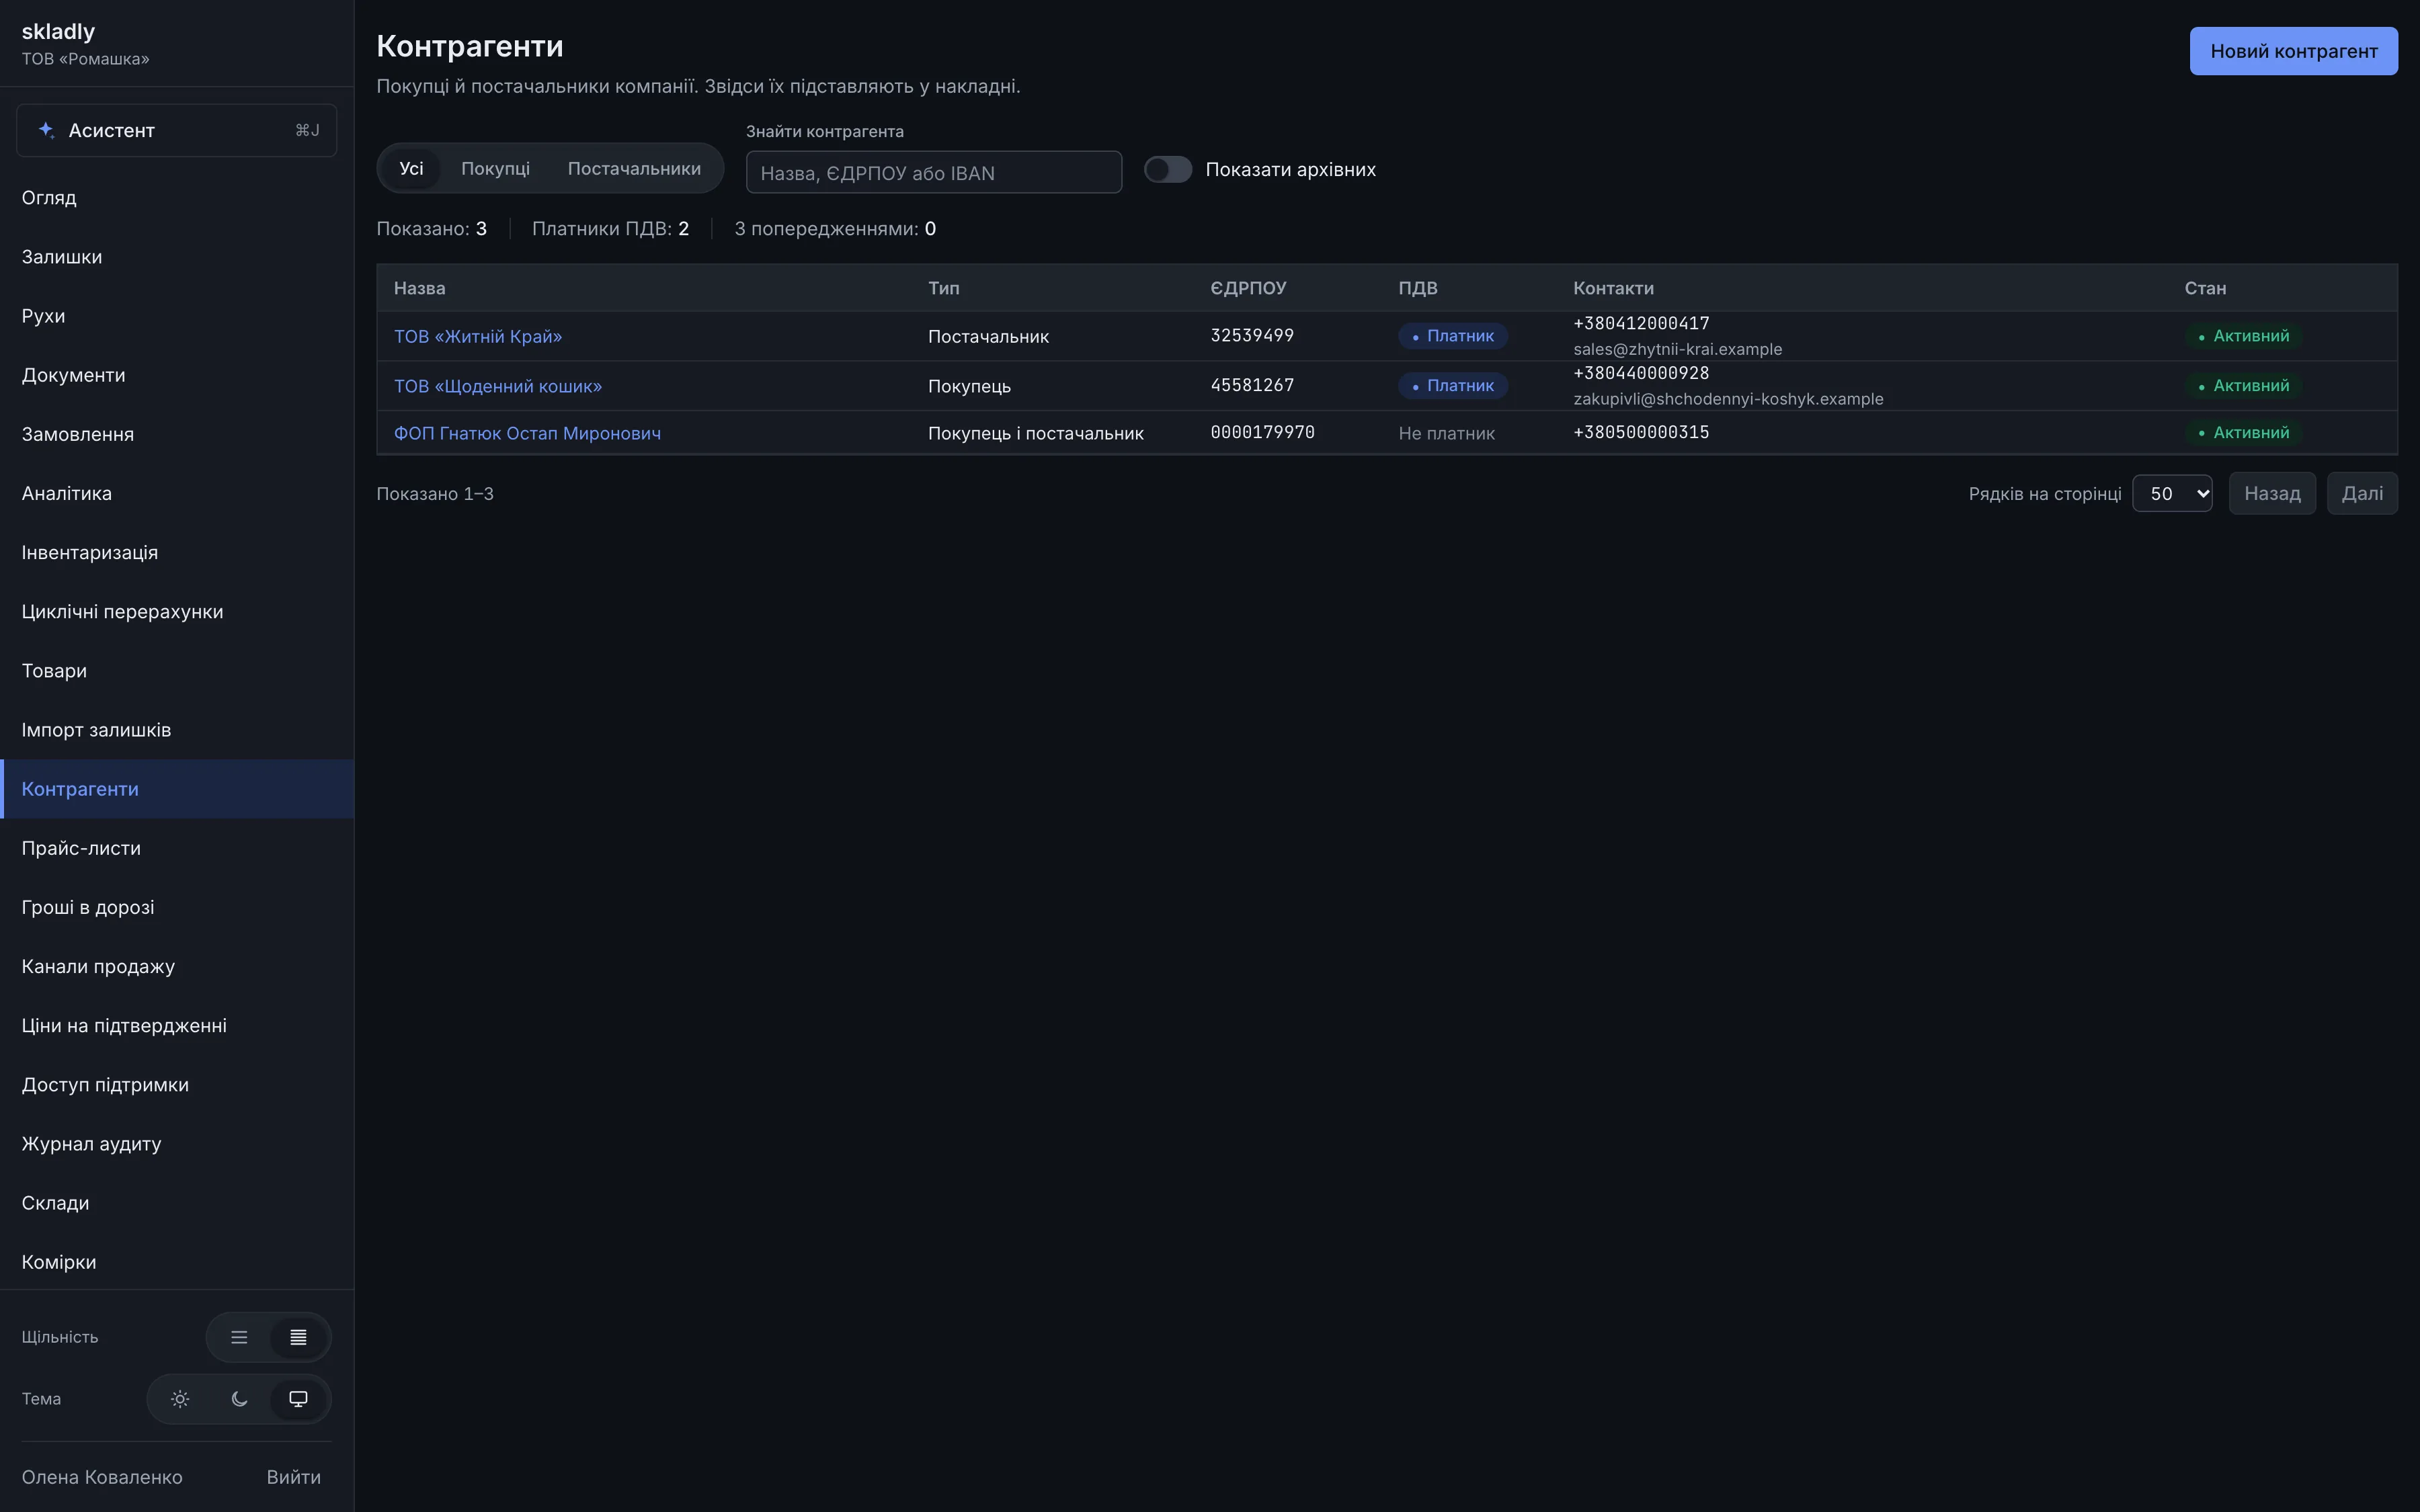Open the Асистент sparkle button
The height and width of the screenshot is (1512, 2420).
click(x=176, y=130)
